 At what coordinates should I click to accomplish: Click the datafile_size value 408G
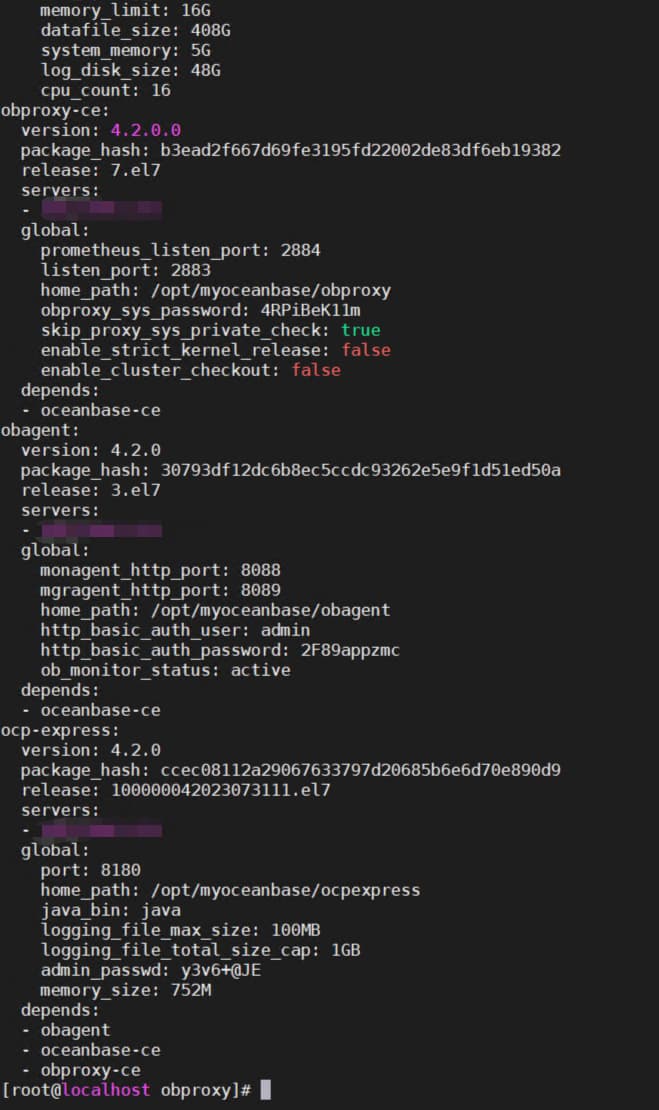tap(211, 30)
